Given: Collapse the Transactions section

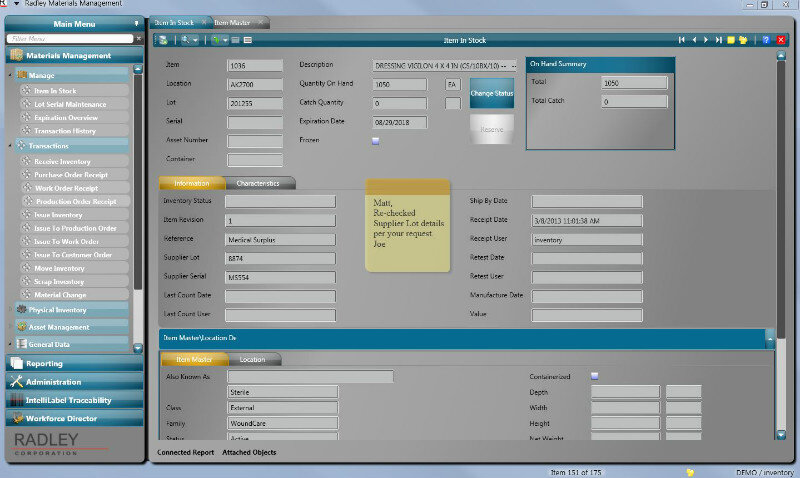Looking at the screenshot, I should (11, 146).
